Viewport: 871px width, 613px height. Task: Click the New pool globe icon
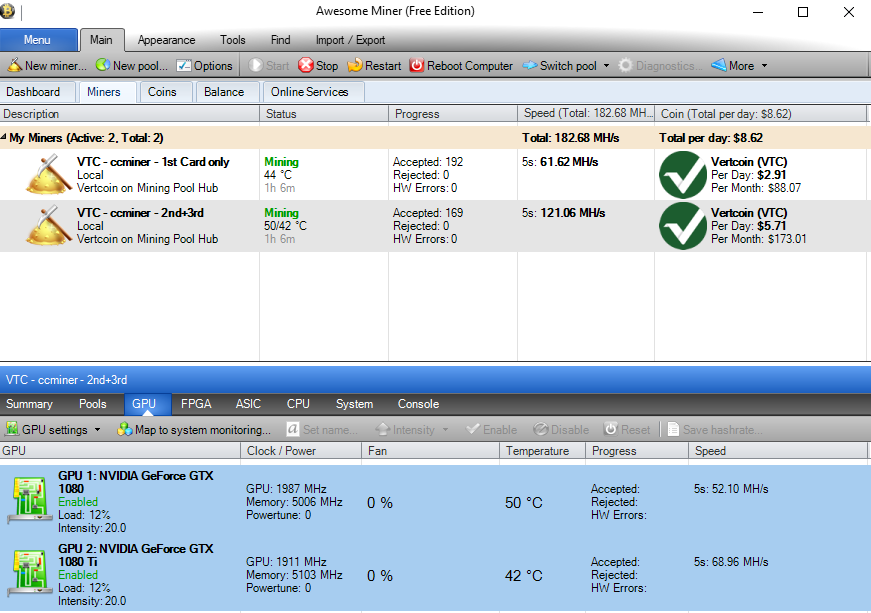(x=103, y=65)
